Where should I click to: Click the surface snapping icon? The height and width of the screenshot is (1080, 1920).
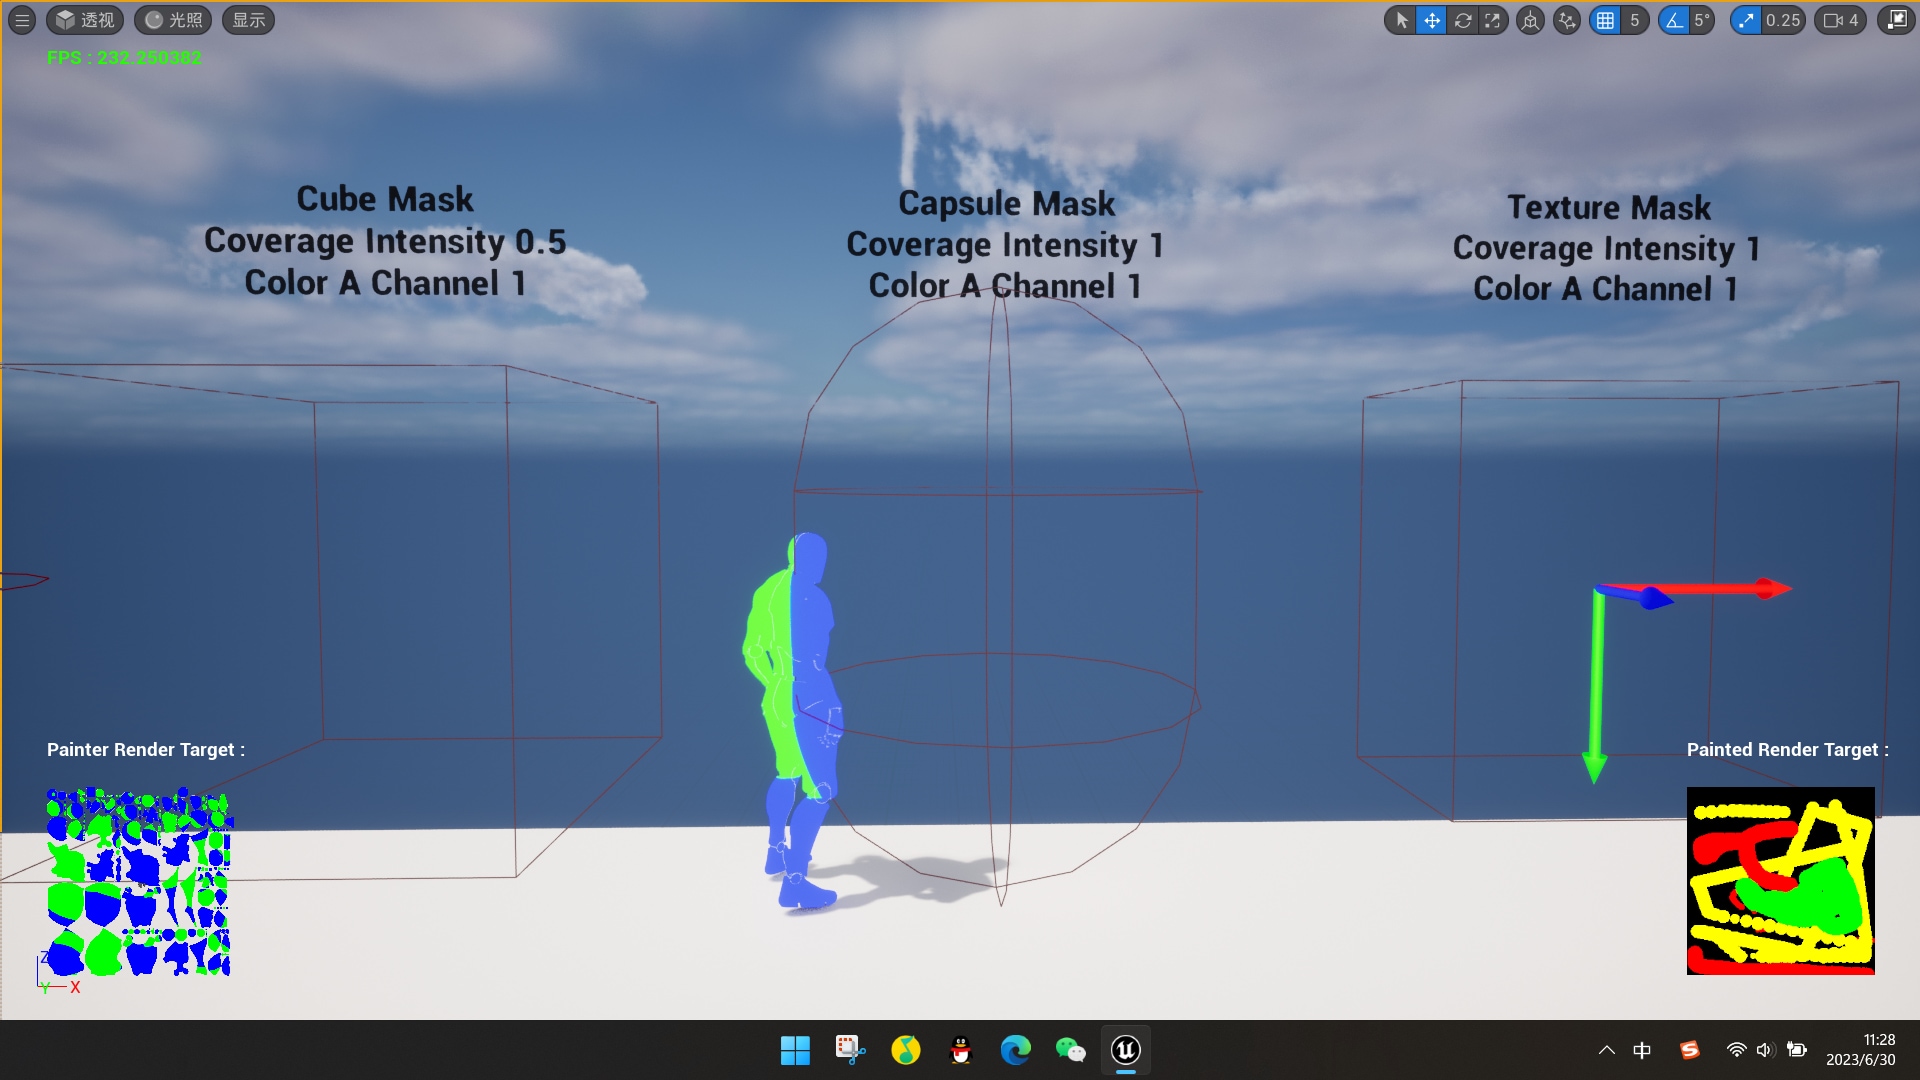click(1567, 20)
